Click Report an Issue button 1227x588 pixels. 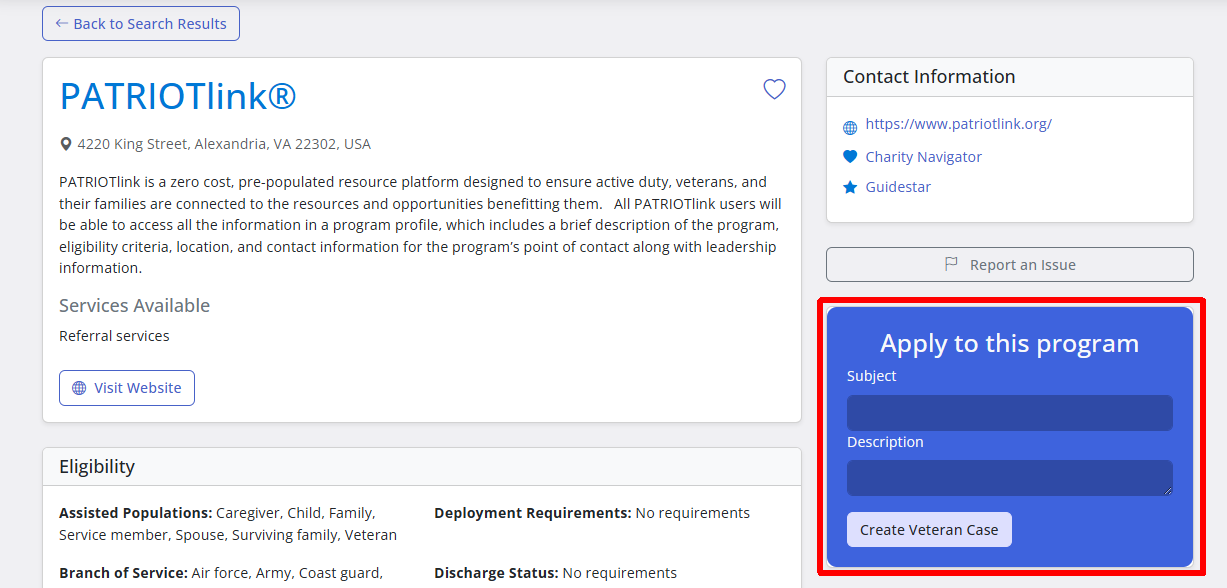tap(1010, 265)
